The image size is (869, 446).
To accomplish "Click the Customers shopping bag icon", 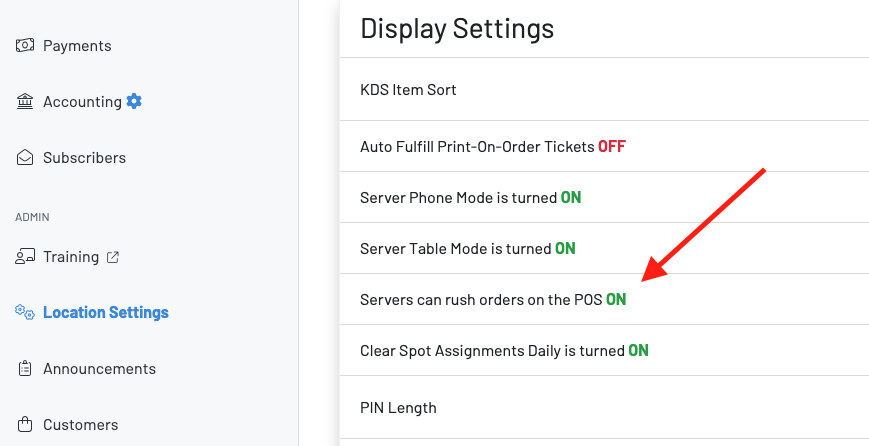I will tap(25, 425).
